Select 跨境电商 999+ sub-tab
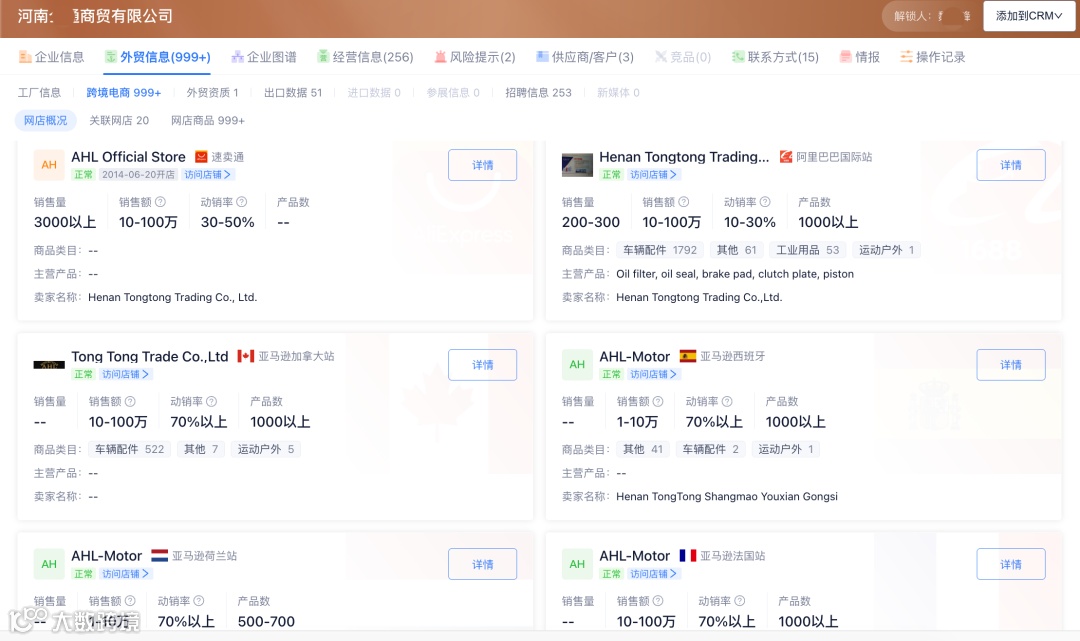The width and height of the screenshot is (1080, 641). click(x=124, y=92)
